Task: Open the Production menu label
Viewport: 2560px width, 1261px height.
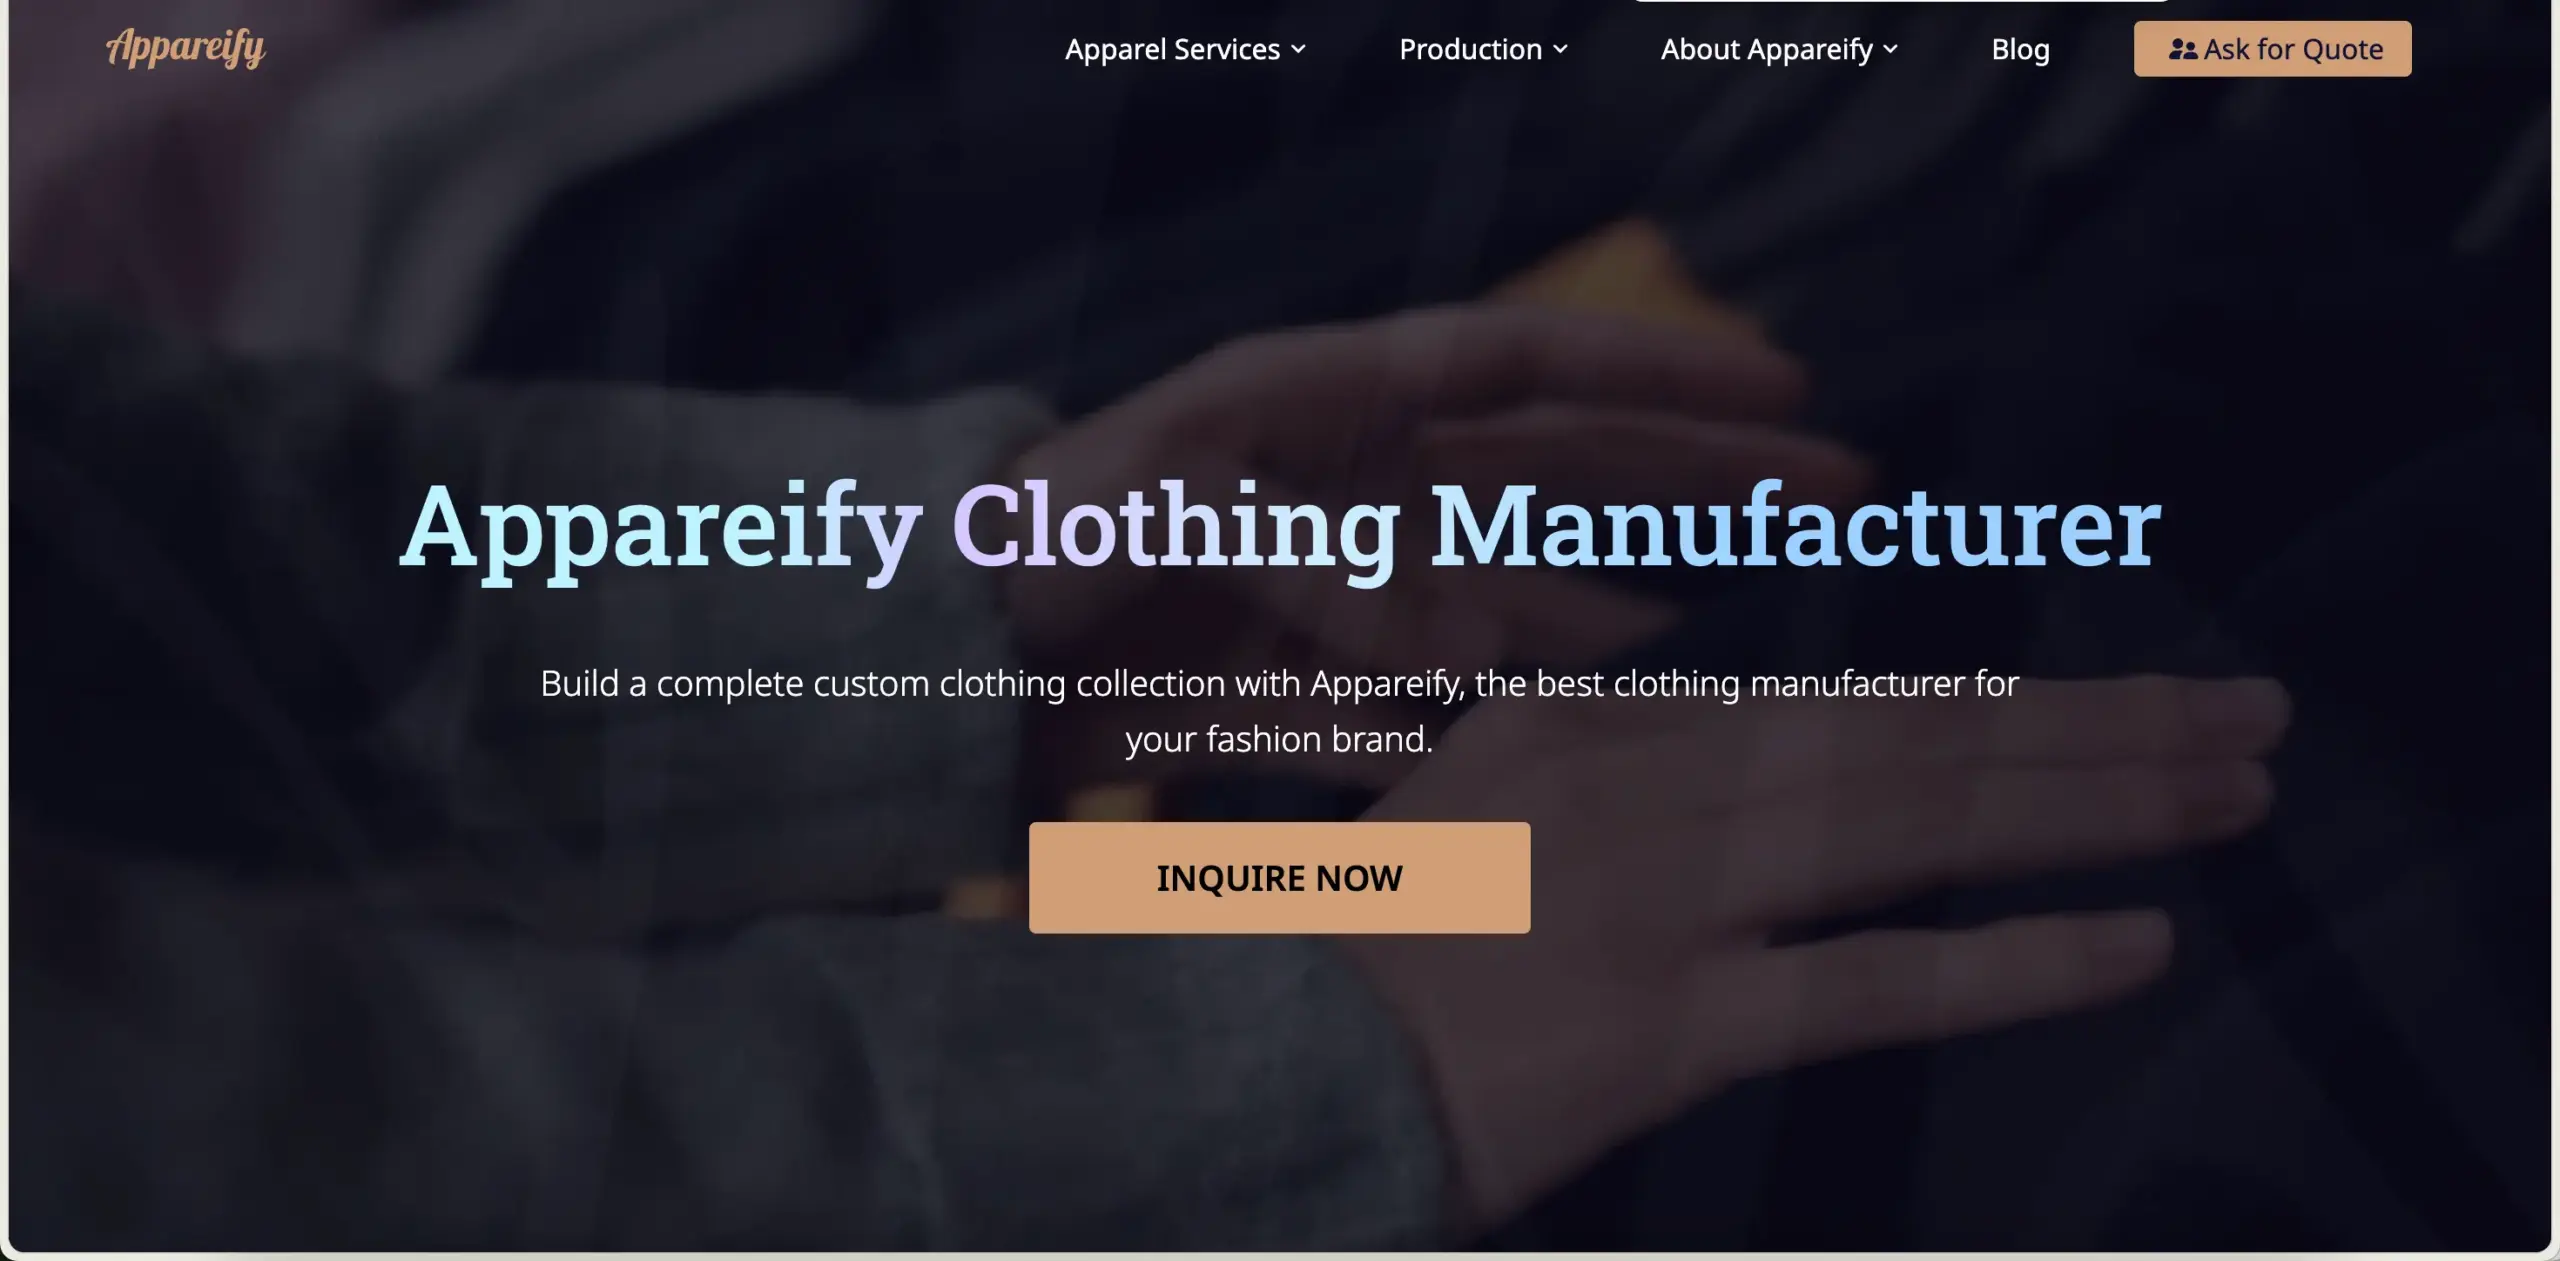Action: pyautogui.click(x=1470, y=49)
